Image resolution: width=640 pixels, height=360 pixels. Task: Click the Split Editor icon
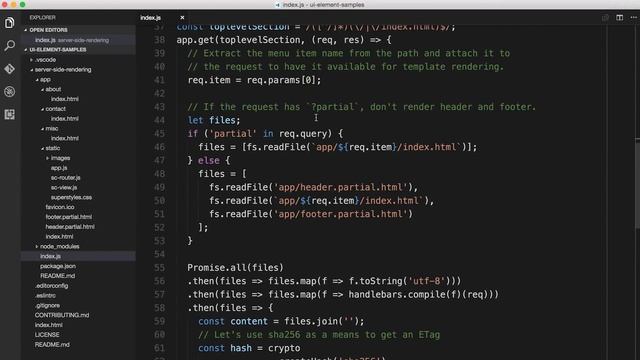click(x=620, y=18)
